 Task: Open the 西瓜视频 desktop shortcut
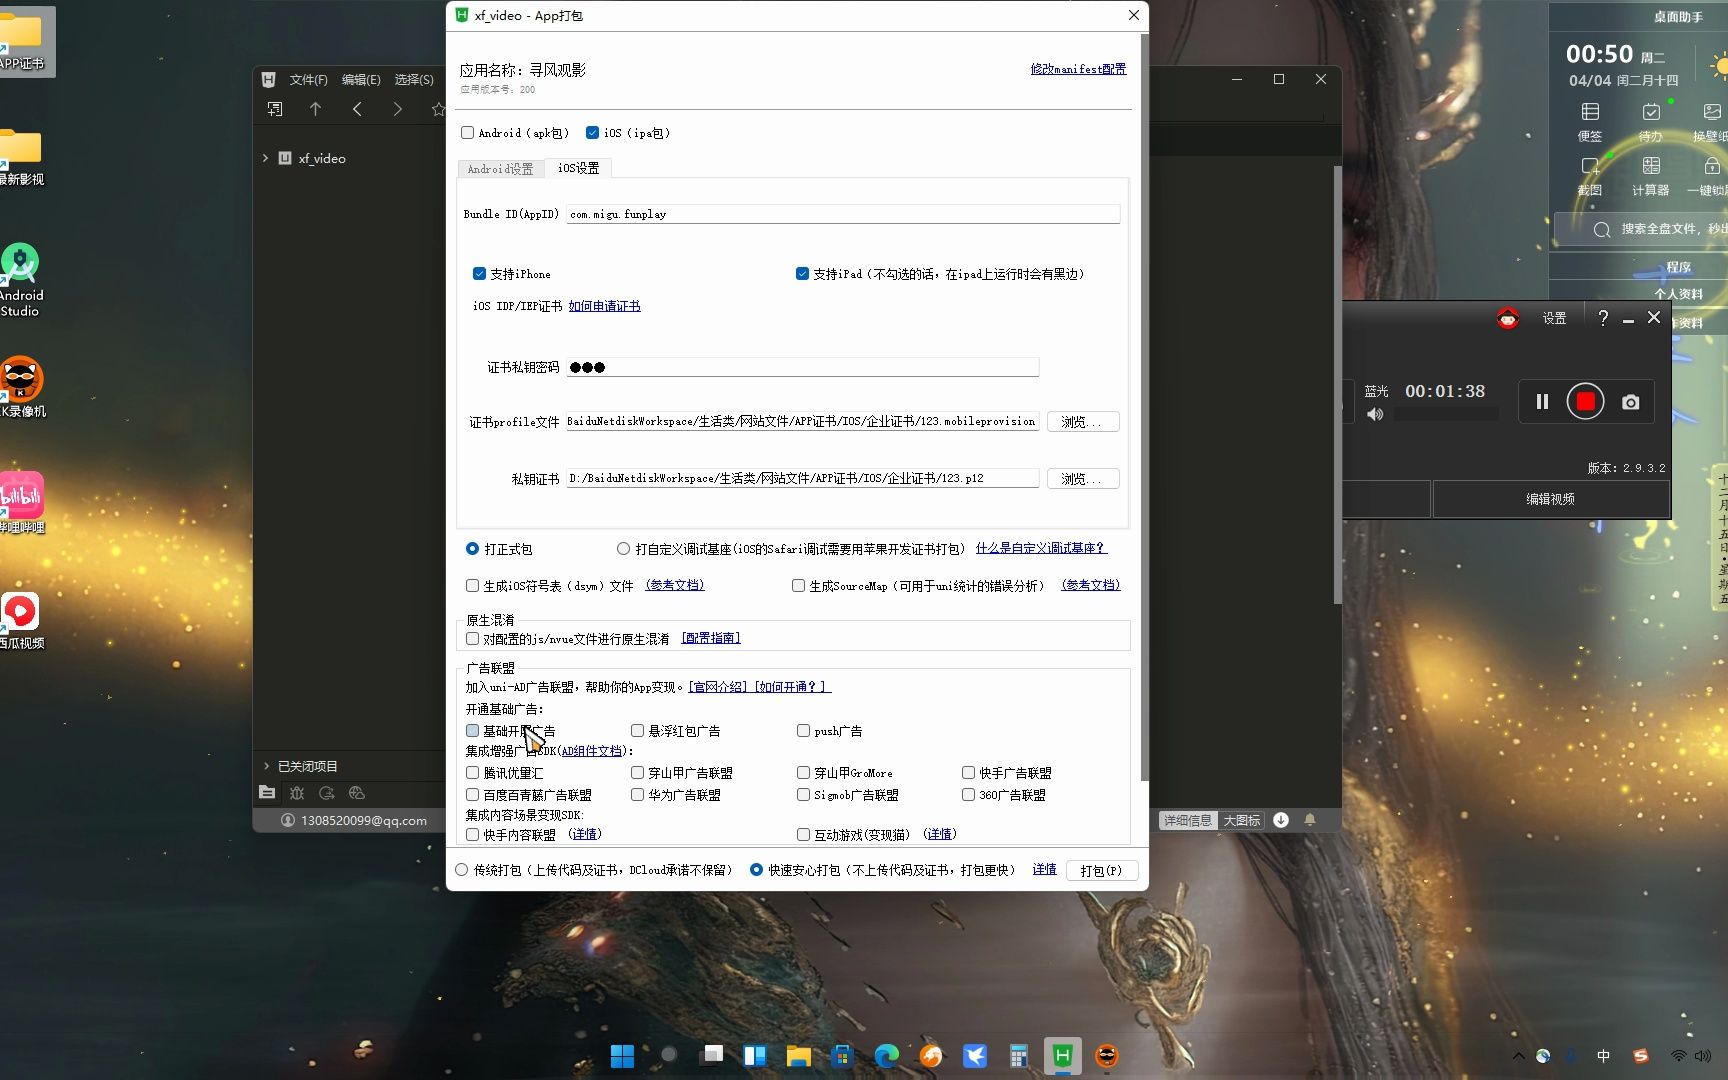[21, 620]
